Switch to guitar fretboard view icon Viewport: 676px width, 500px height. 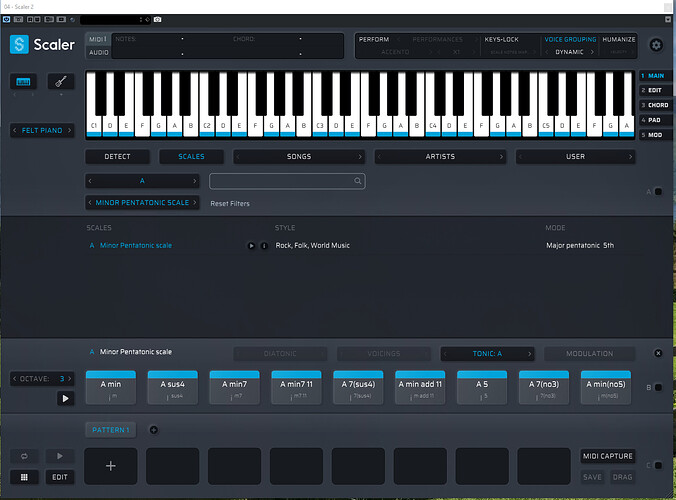61,81
